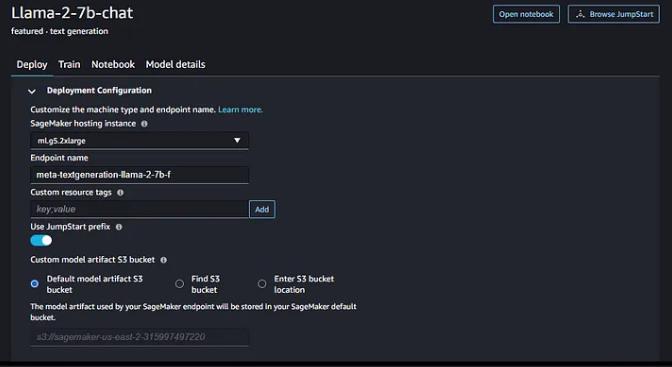Screen dimensions: 672x367
Task: Click the Browse JumpStart button
Action: click(x=614, y=14)
